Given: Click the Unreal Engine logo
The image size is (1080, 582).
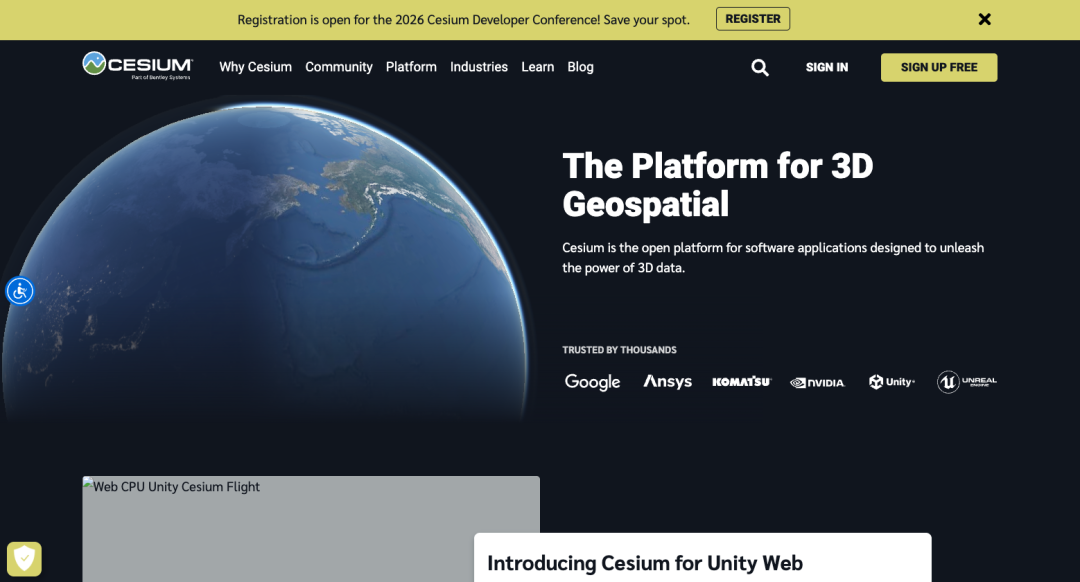Looking at the screenshot, I should click(x=966, y=382).
